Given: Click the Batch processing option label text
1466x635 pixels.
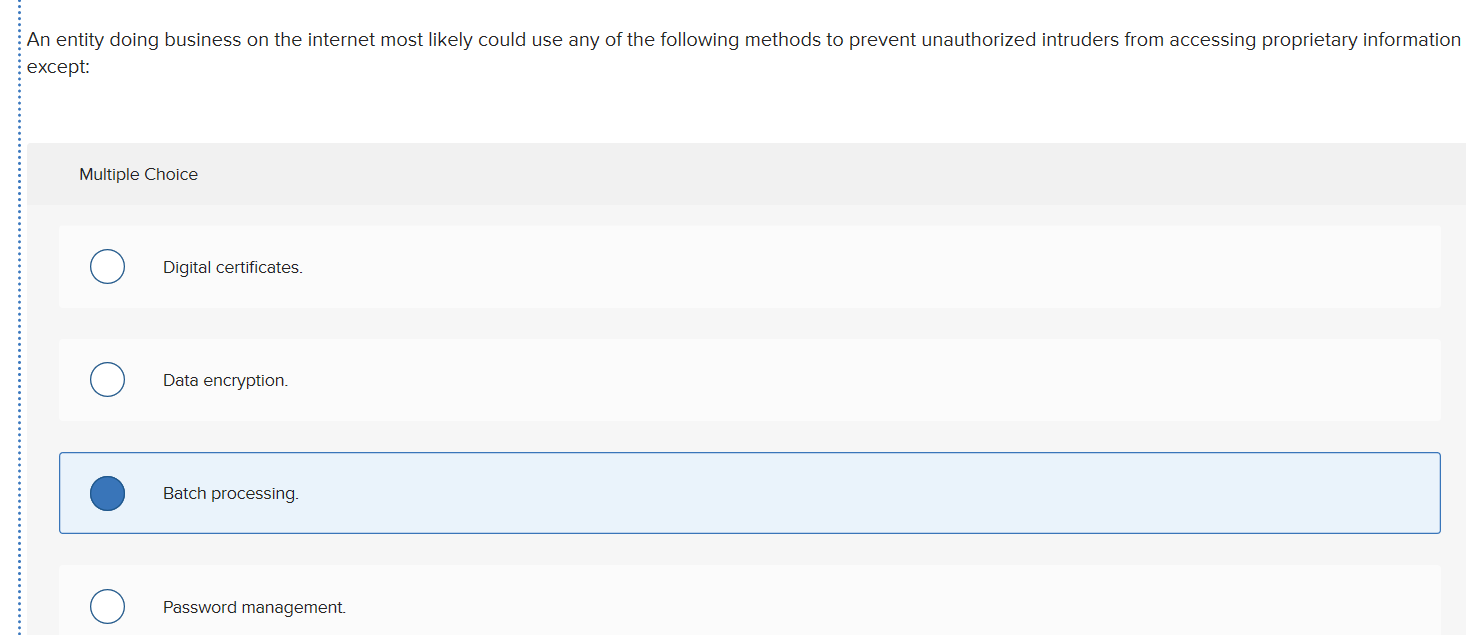Looking at the screenshot, I should [x=231, y=493].
